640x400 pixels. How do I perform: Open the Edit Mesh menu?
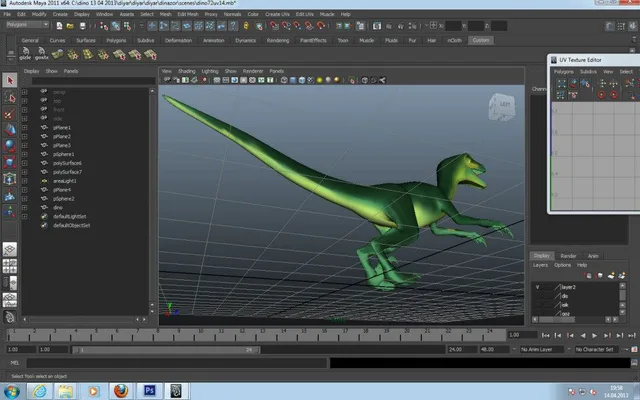pyautogui.click(x=188, y=14)
